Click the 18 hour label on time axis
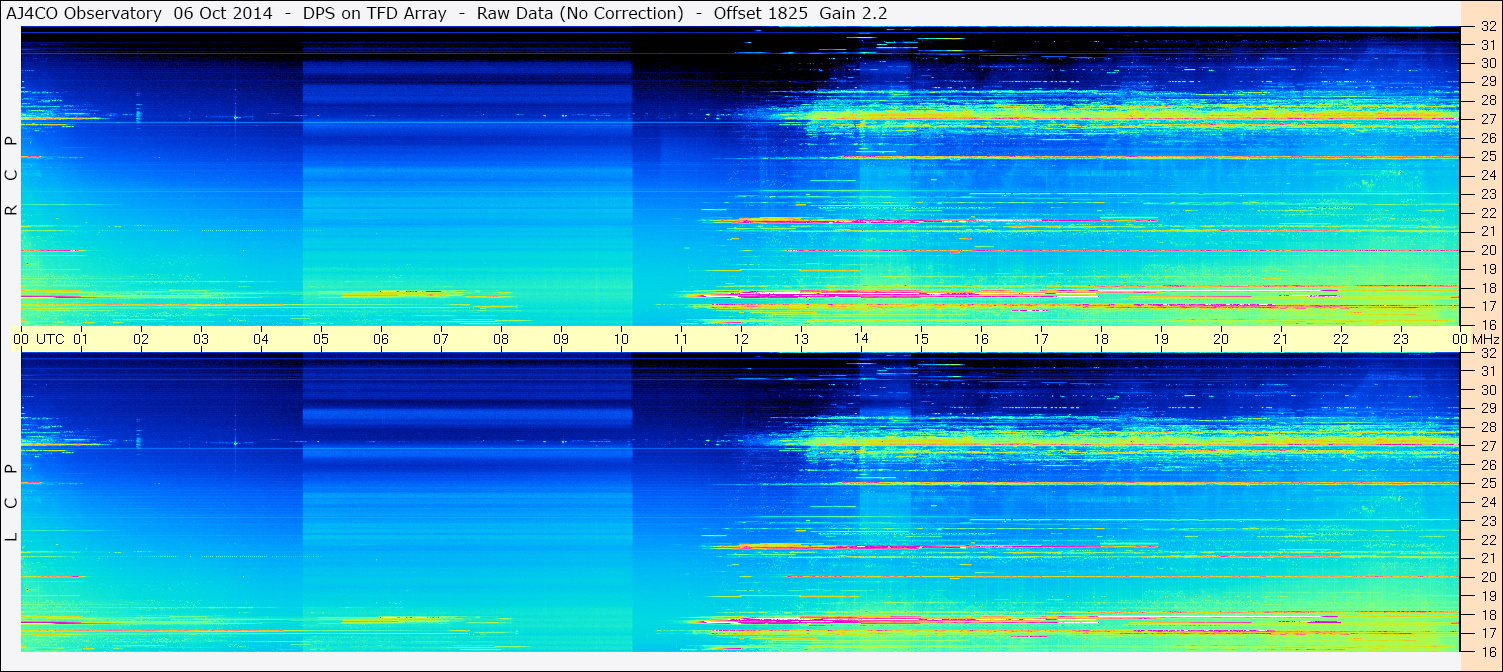Image resolution: width=1503 pixels, height=672 pixels. tap(1101, 339)
